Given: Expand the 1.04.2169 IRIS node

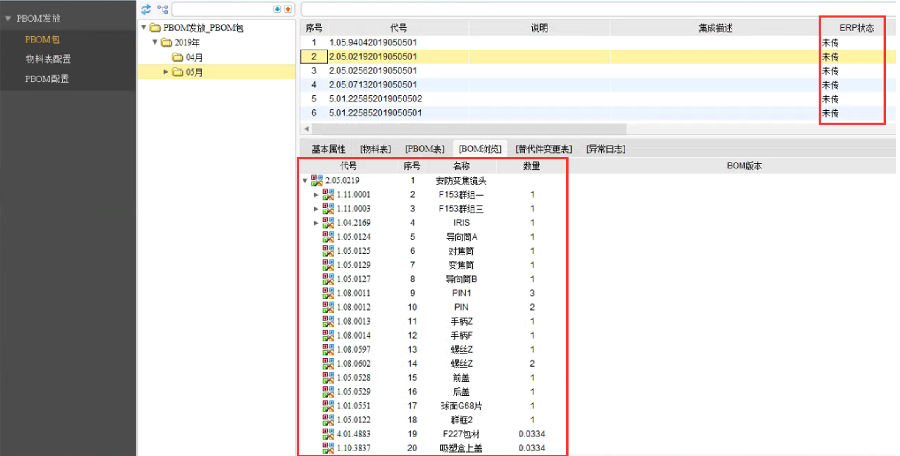Looking at the screenshot, I should coord(316,223).
